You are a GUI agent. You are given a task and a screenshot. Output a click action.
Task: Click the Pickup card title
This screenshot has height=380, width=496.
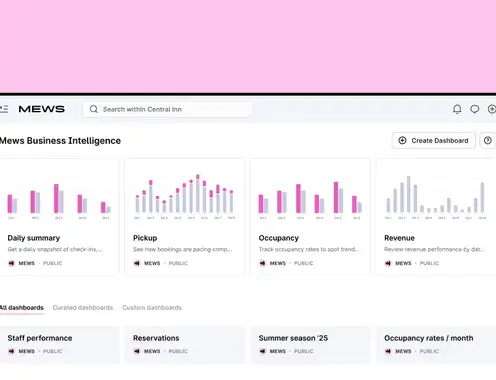pos(145,238)
